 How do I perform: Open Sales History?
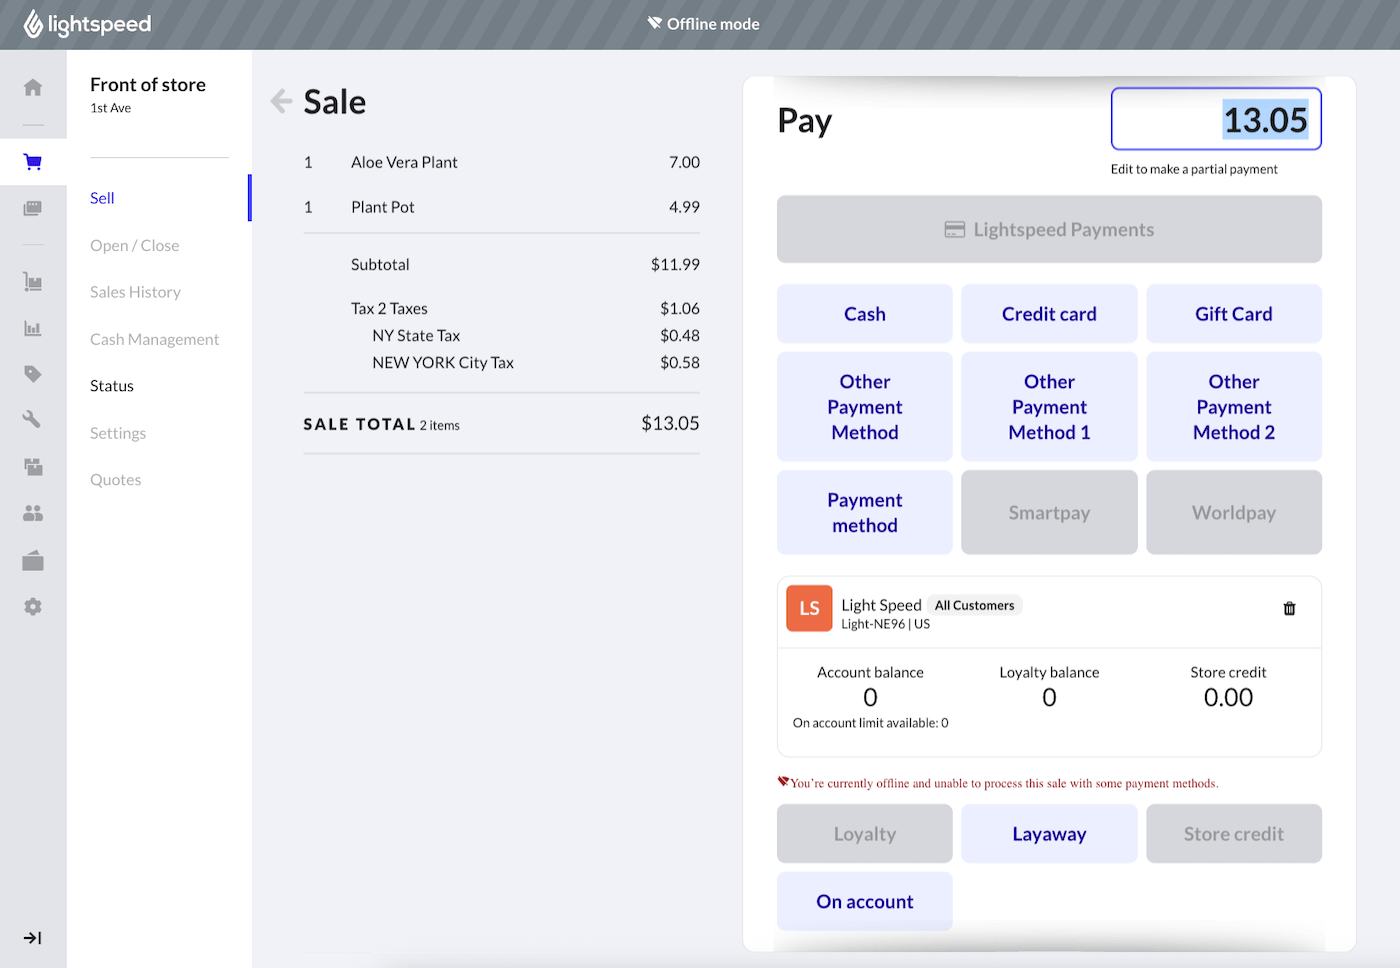click(135, 292)
